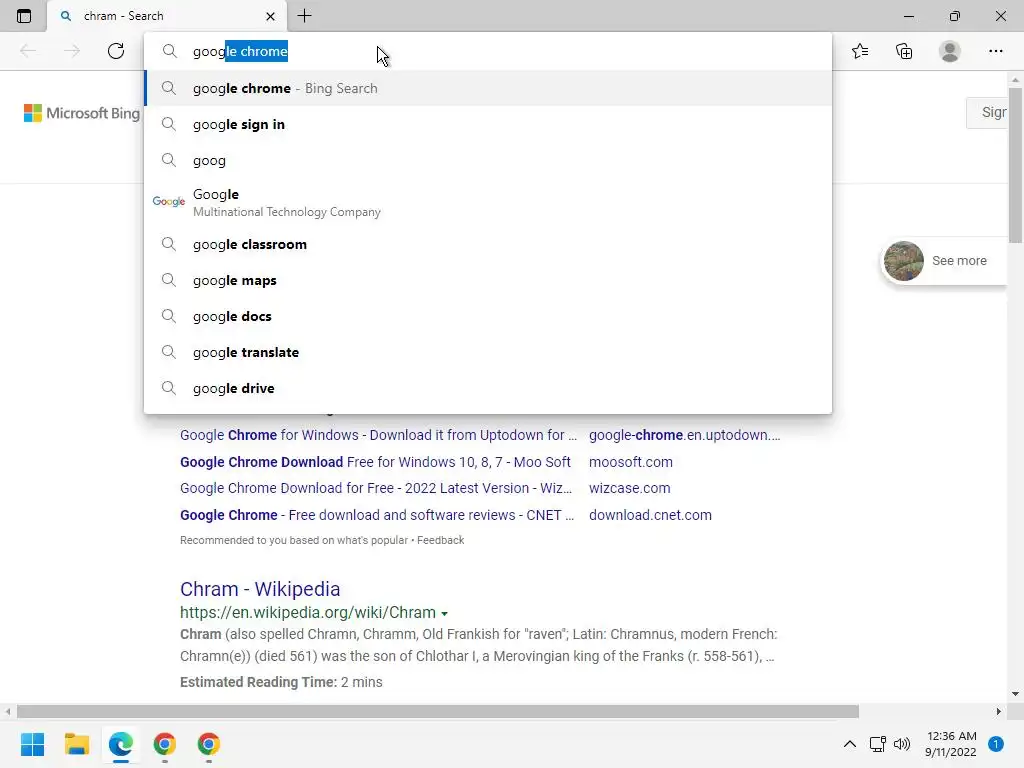Viewport: 1024px width, 768px height.
Task: Open 'Chram - Wikipedia' result title
Action: pyautogui.click(x=260, y=589)
